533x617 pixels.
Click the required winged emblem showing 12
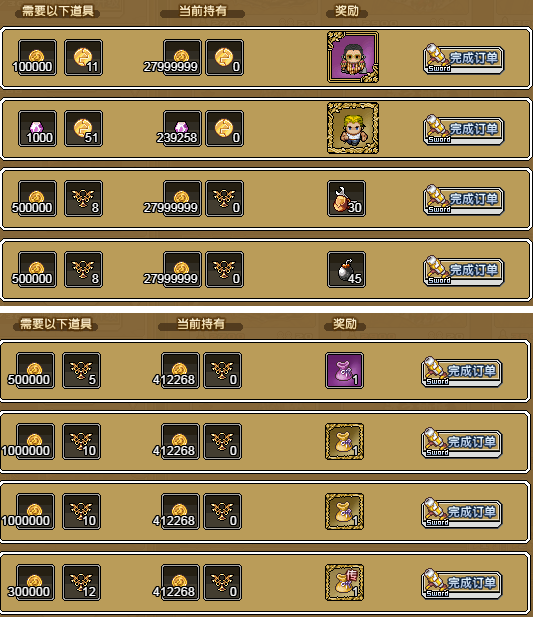[81, 583]
